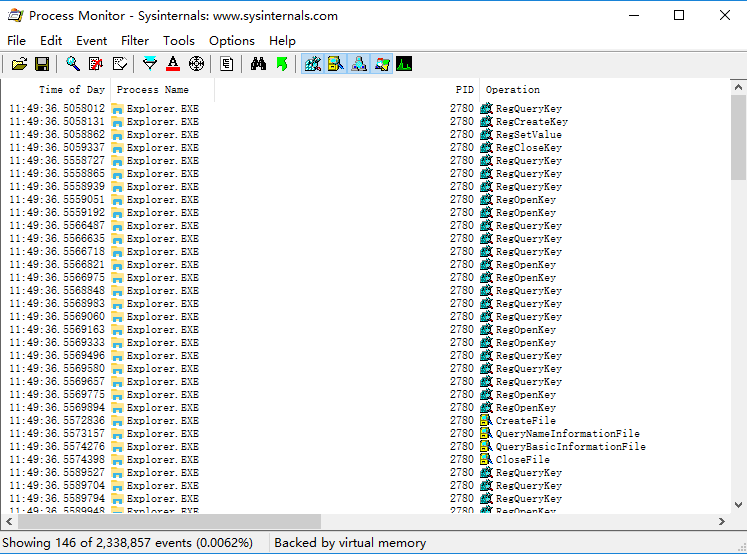
Task: Select the RegSetValue operation row
Action: click(x=365, y=134)
